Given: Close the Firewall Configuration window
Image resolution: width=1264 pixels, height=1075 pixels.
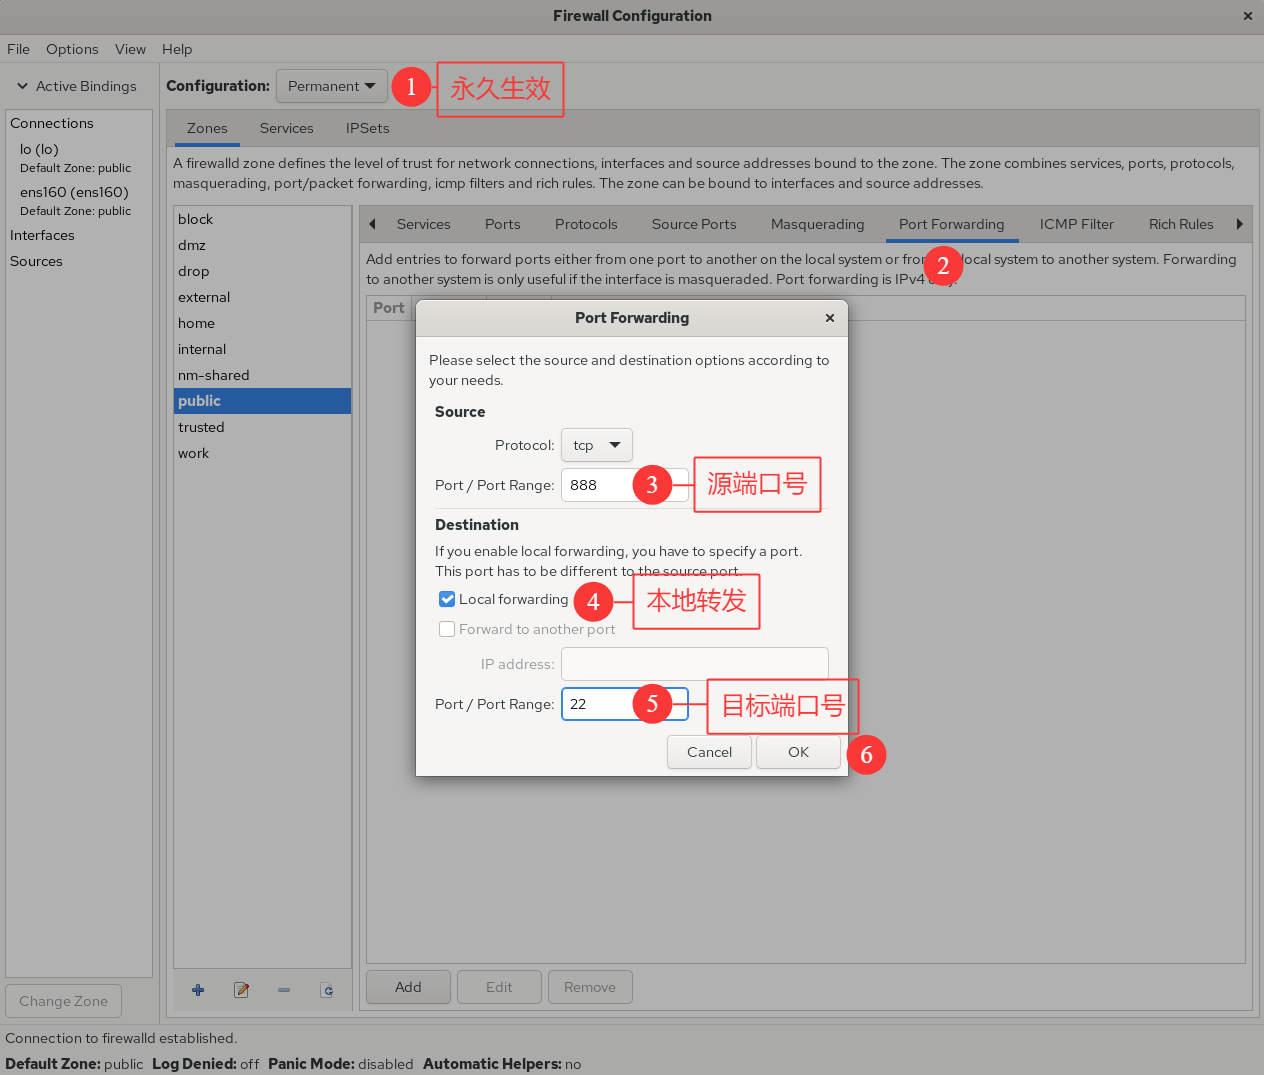Looking at the screenshot, I should [x=1247, y=16].
